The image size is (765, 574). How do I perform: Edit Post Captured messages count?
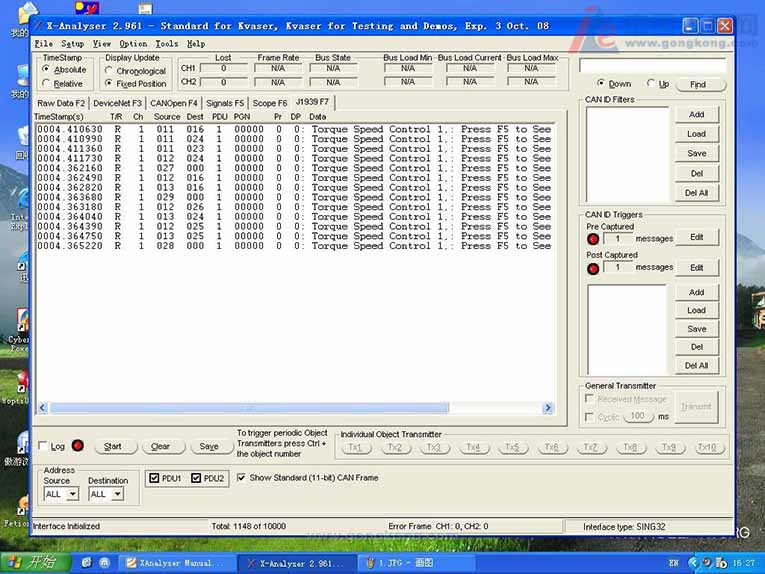click(697, 267)
